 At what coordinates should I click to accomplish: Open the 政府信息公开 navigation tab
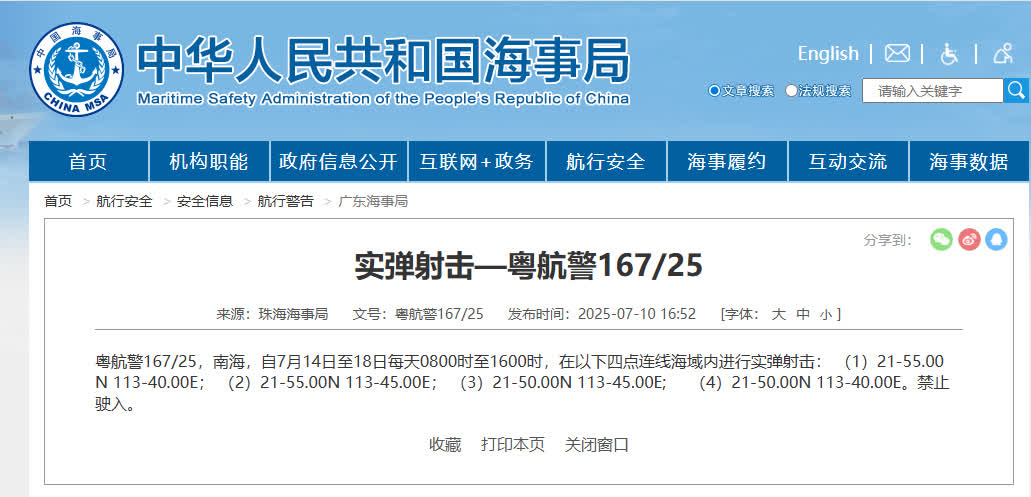click(x=338, y=161)
